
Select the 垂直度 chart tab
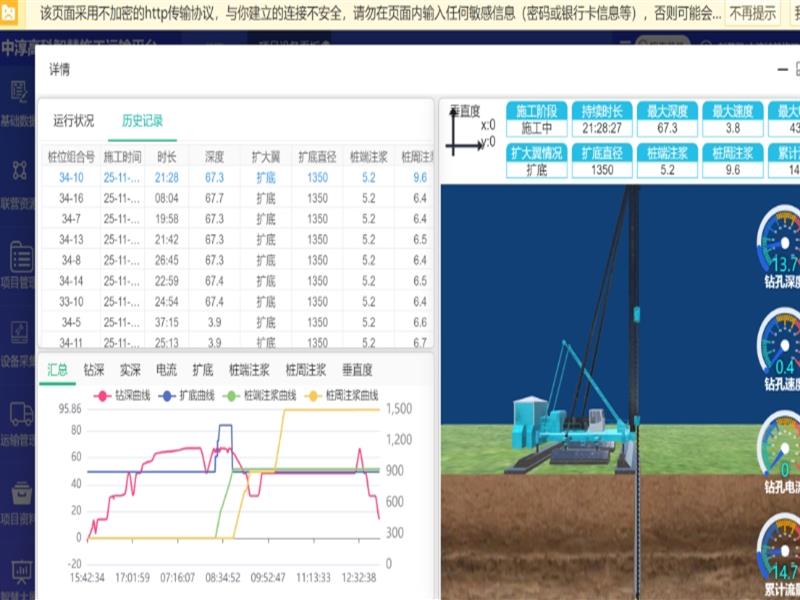[x=357, y=369]
